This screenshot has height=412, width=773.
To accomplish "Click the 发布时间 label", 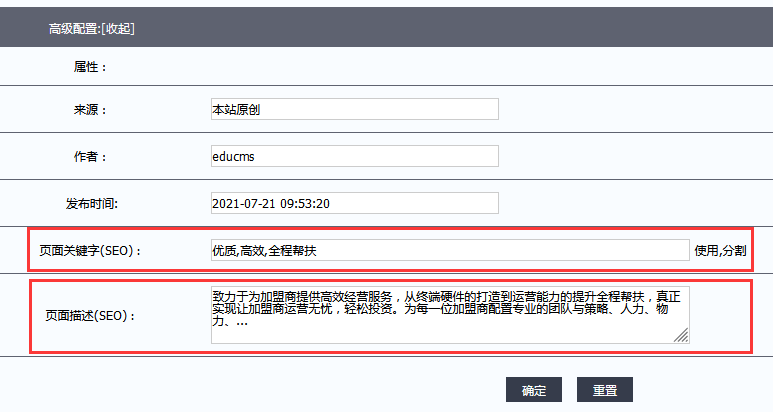I will click(x=92, y=204).
